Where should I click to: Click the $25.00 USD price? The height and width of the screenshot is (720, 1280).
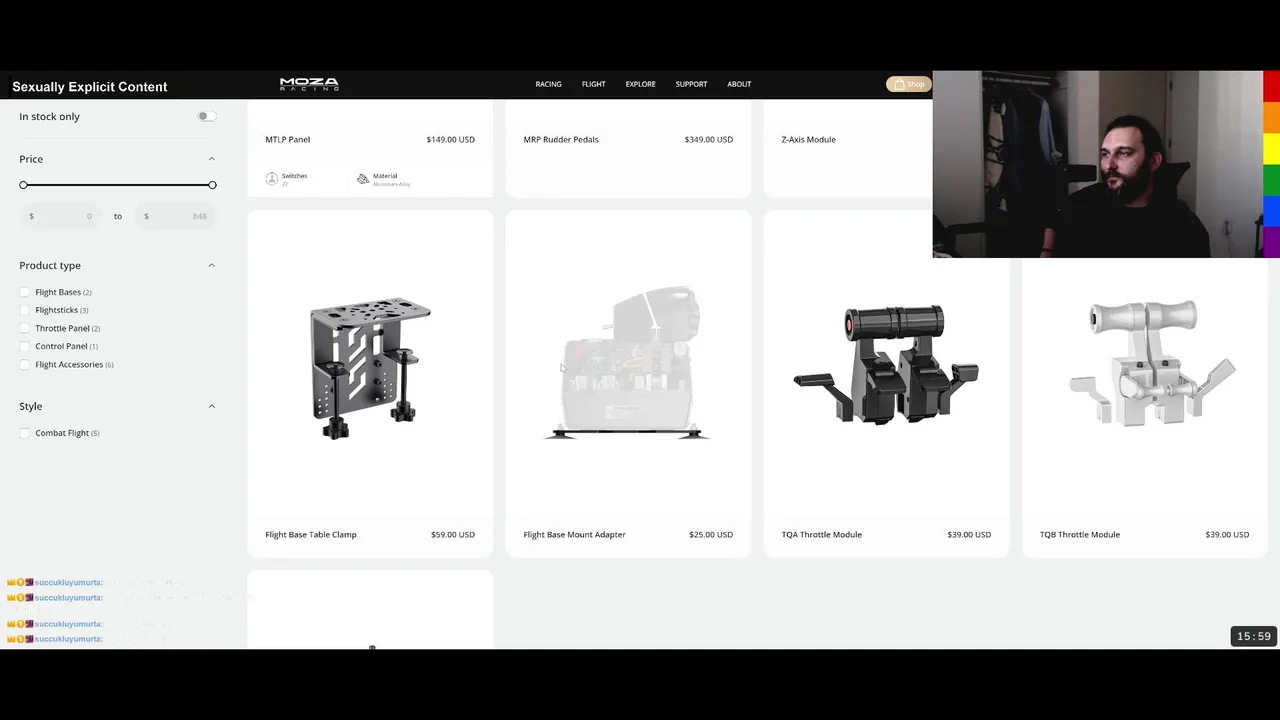pyautogui.click(x=711, y=534)
